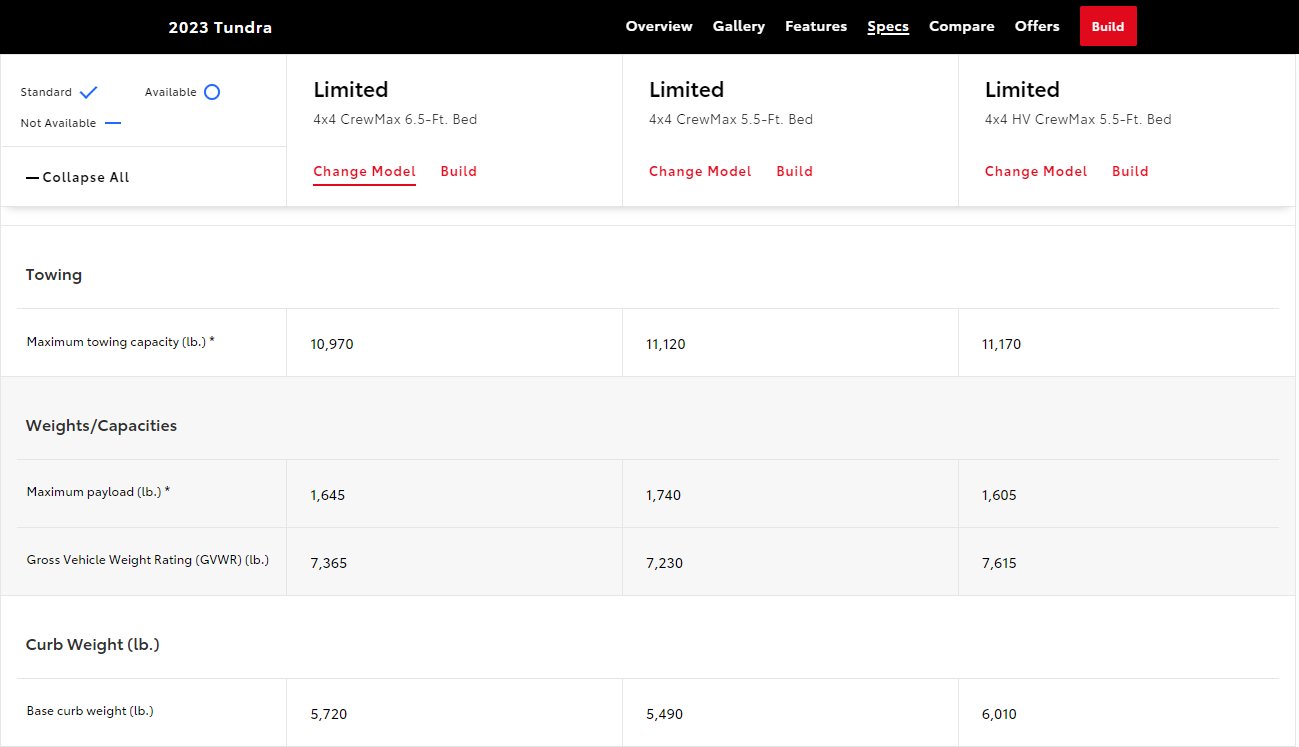The width and height of the screenshot is (1299, 747).
Task: Open the Gallery tab
Action: click(x=739, y=27)
